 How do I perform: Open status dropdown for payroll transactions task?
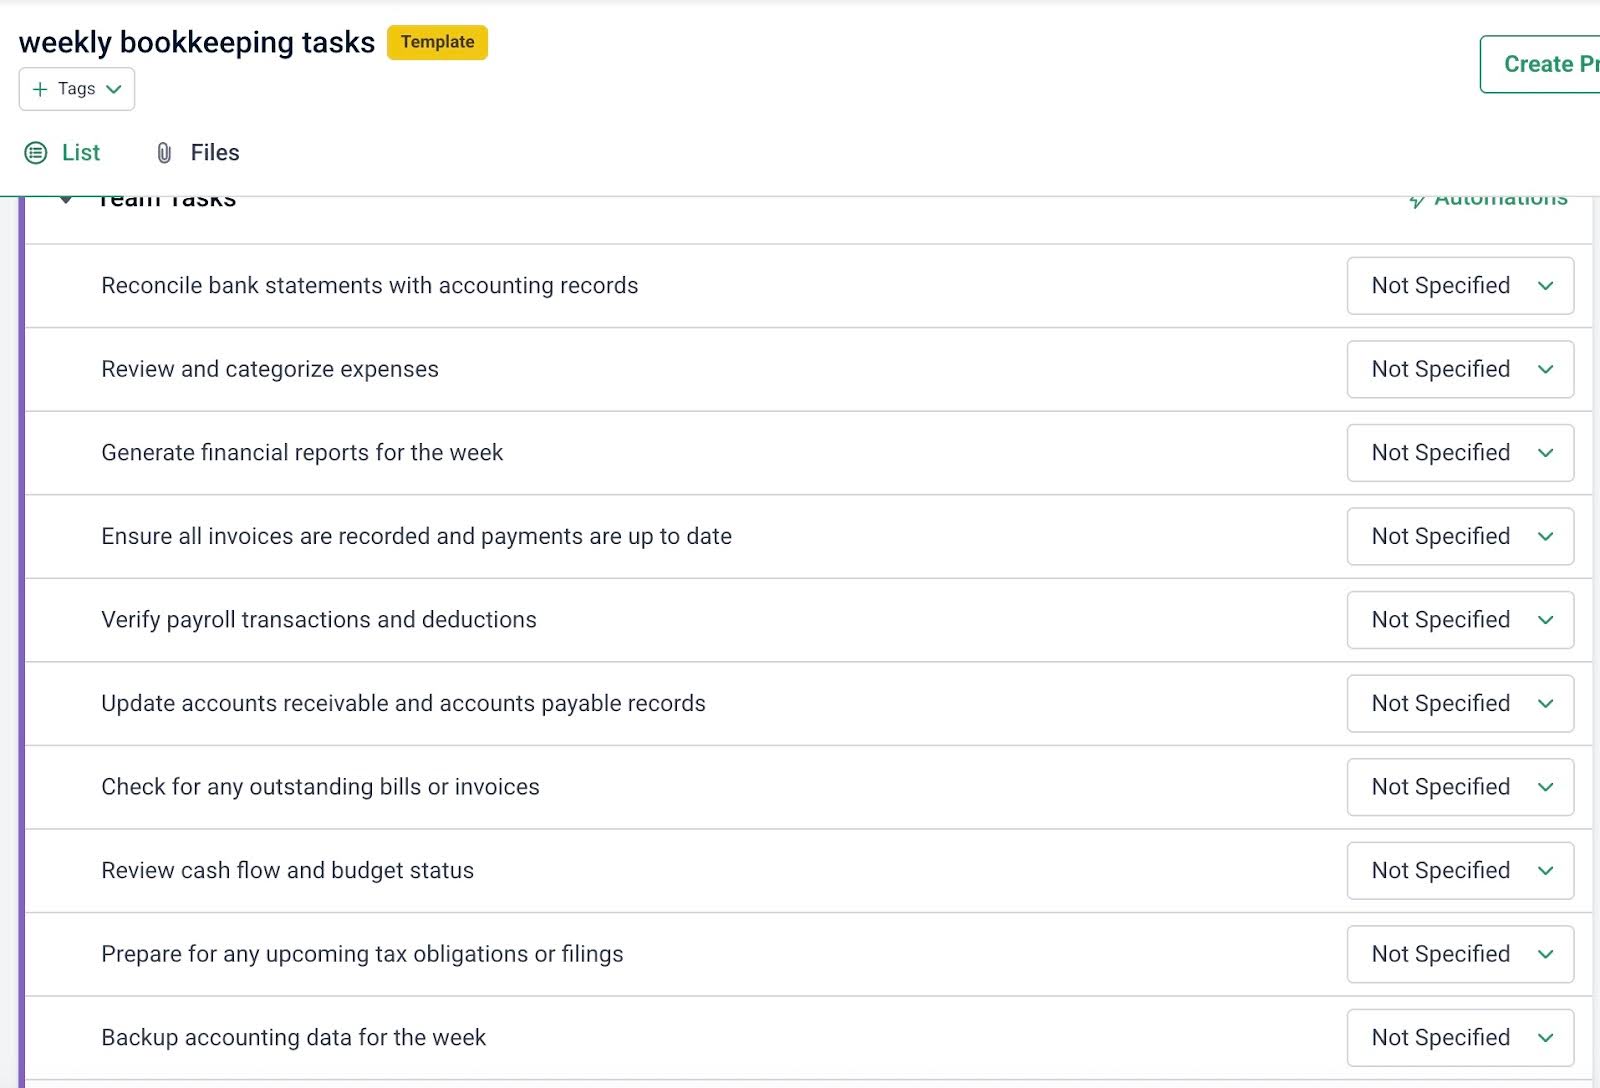coord(1459,620)
